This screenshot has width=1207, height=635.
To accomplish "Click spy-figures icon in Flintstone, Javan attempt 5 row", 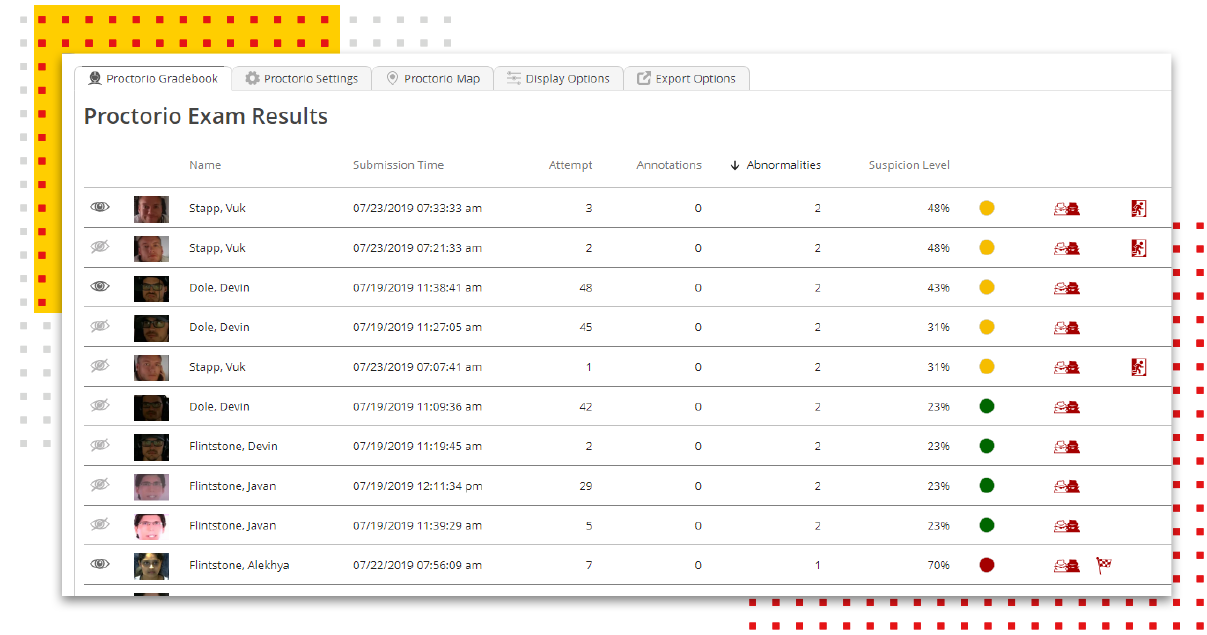I will [1066, 526].
